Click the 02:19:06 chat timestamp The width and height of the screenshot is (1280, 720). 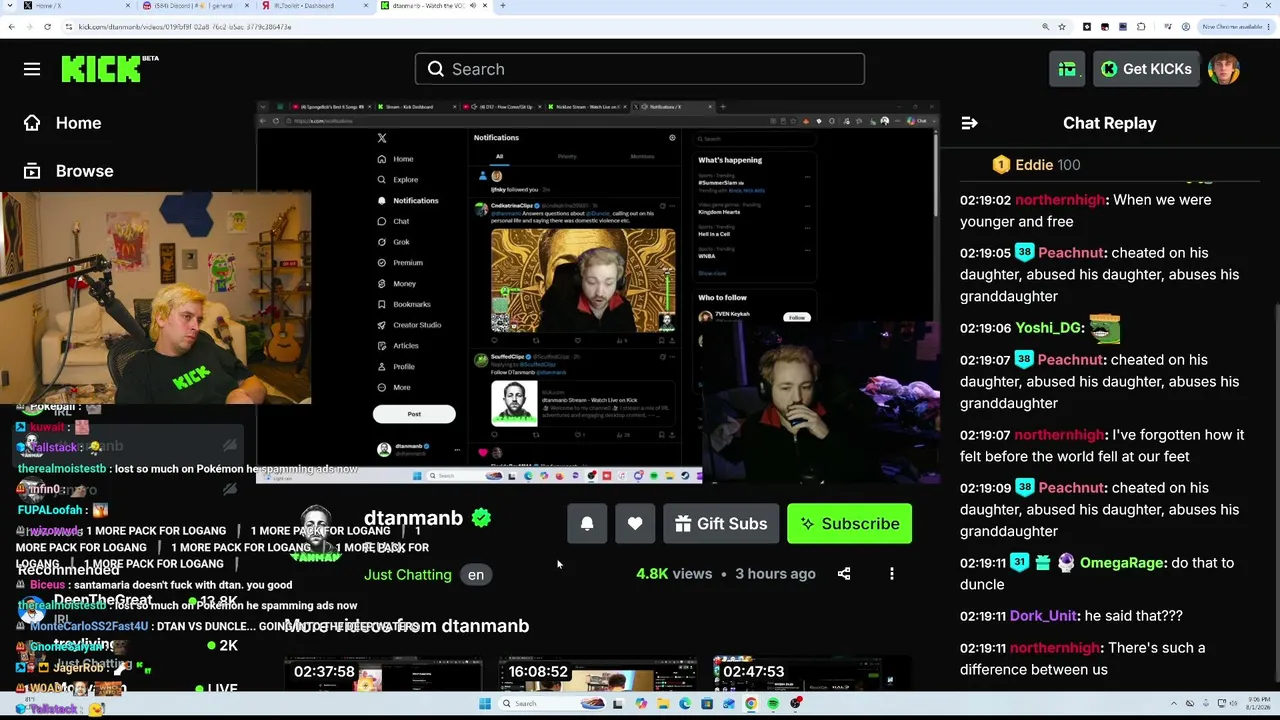[x=984, y=328]
